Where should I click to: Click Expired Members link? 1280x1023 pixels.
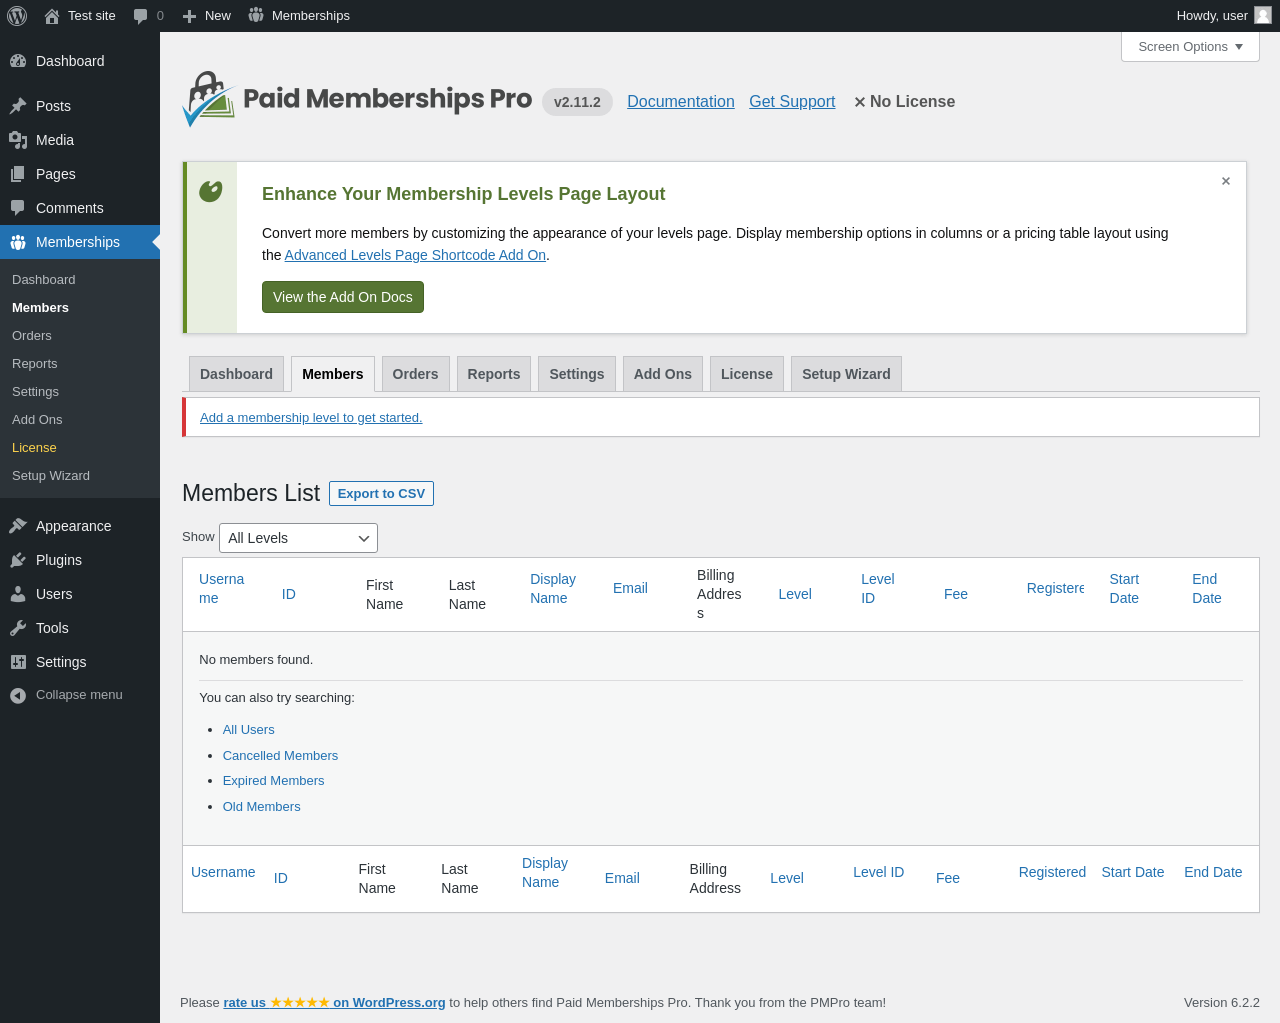click(x=273, y=781)
